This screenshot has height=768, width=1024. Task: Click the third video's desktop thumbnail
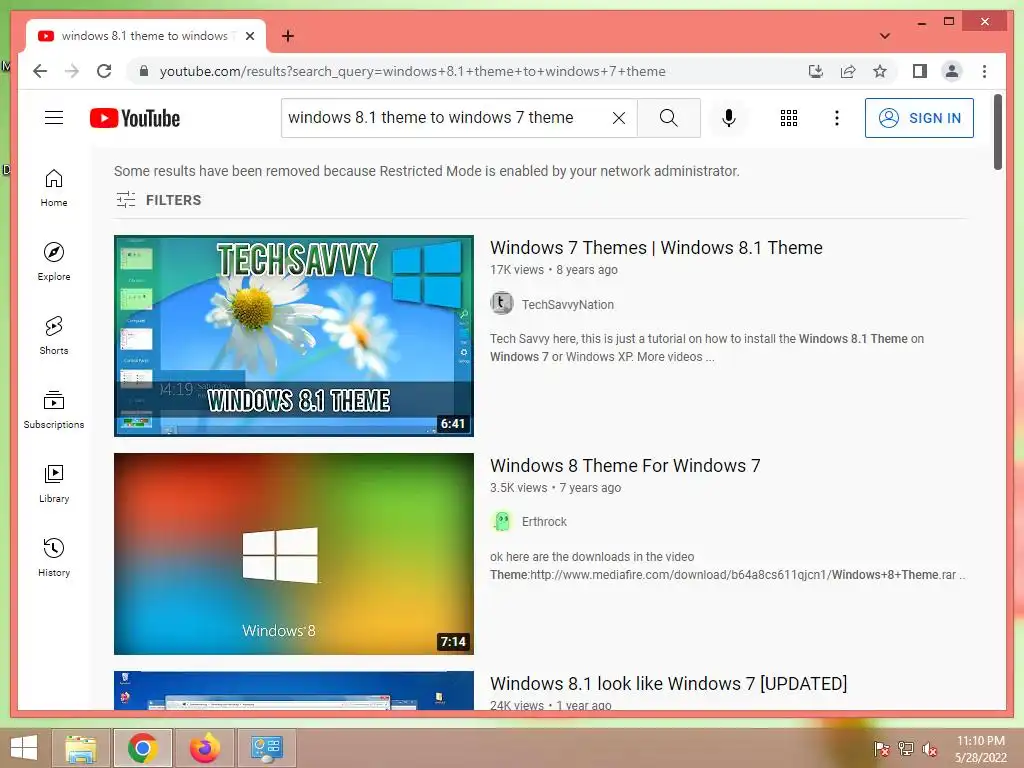pos(294,690)
